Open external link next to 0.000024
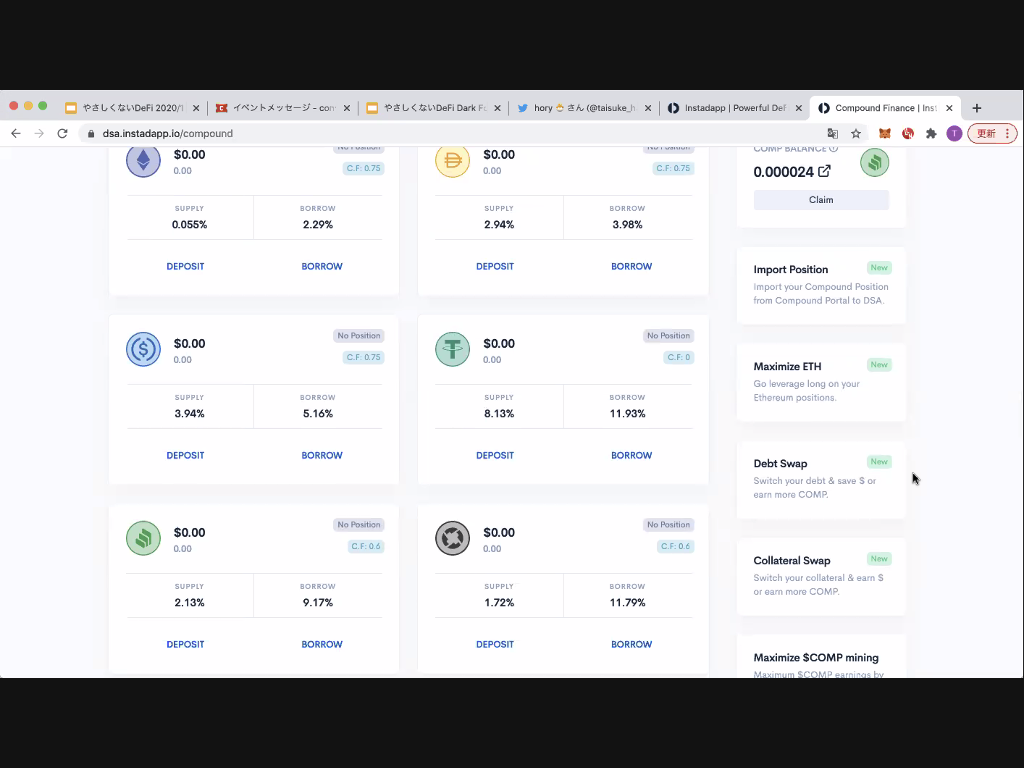 pyautogui.click(x=824, y=171)
